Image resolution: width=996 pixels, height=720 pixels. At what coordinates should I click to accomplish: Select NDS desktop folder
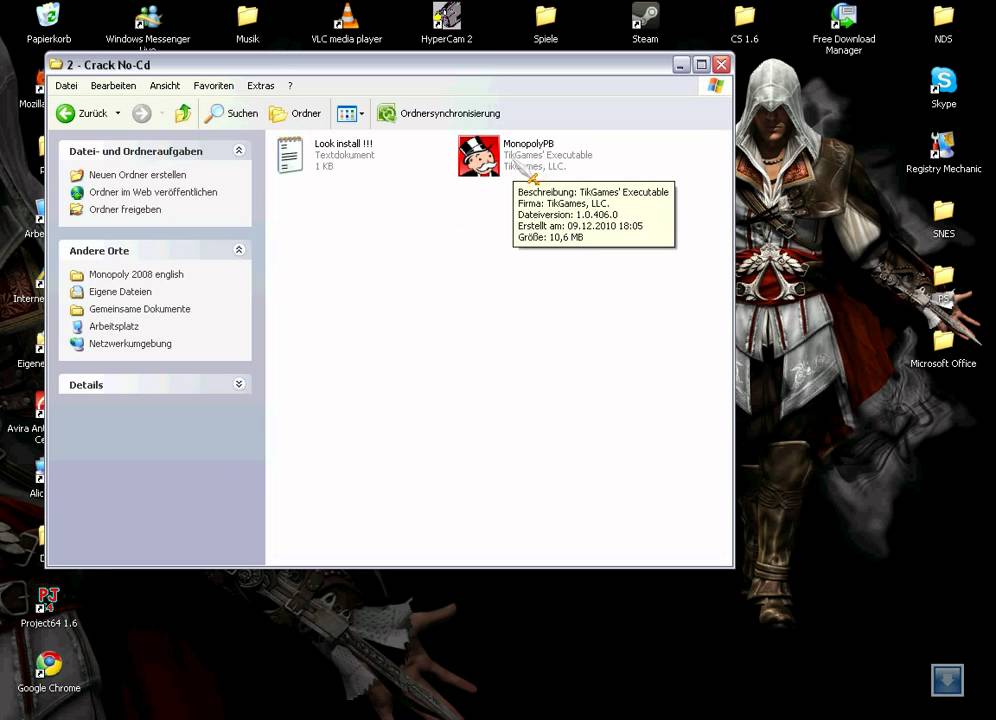tap(943, 23)
